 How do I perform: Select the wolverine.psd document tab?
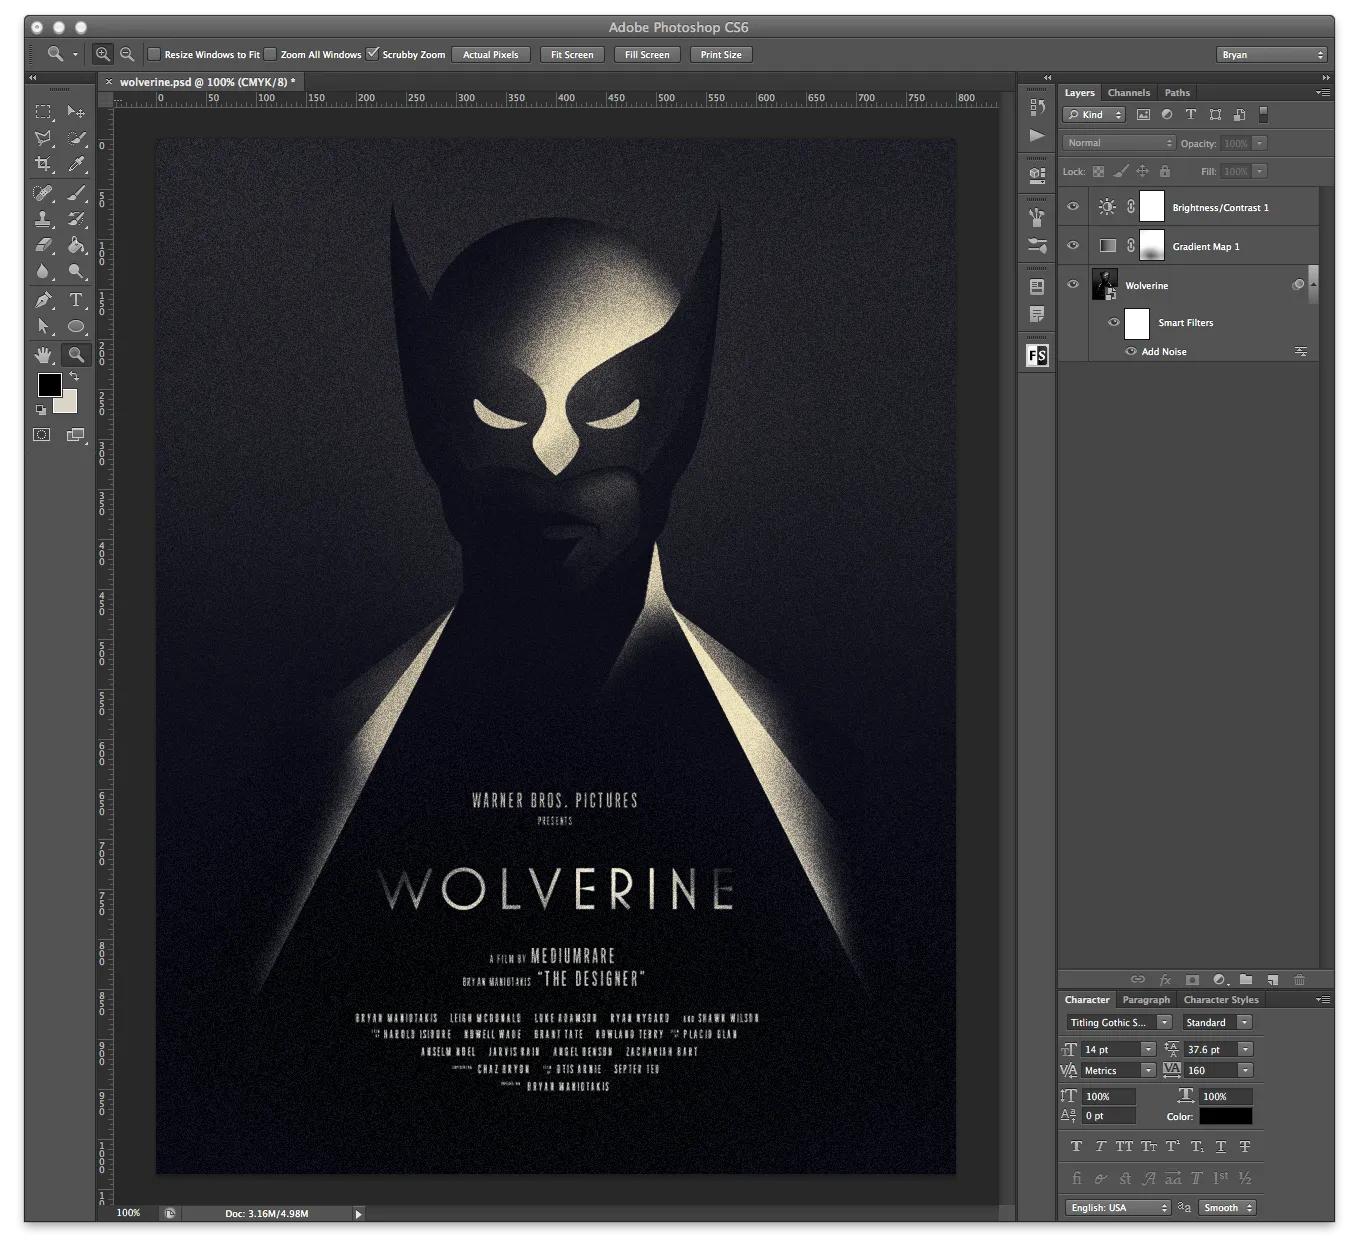[207, 82]
